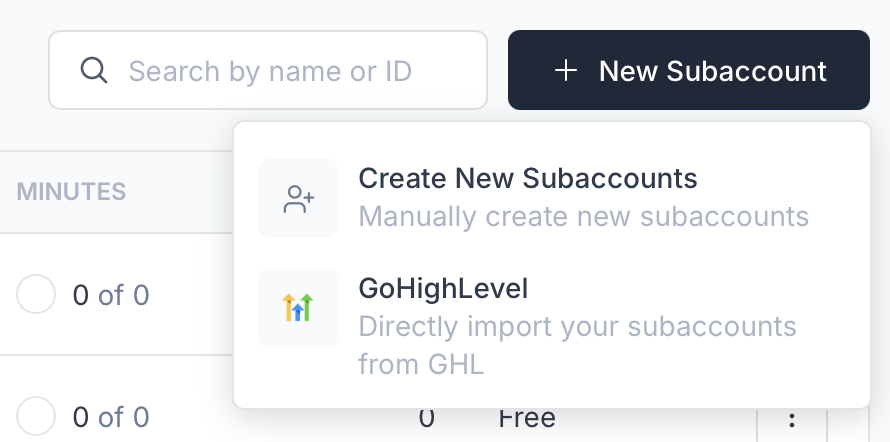This screenshot has height=442, width=890.
Task: Sort by the MINUTES column header
Action: 71,191
